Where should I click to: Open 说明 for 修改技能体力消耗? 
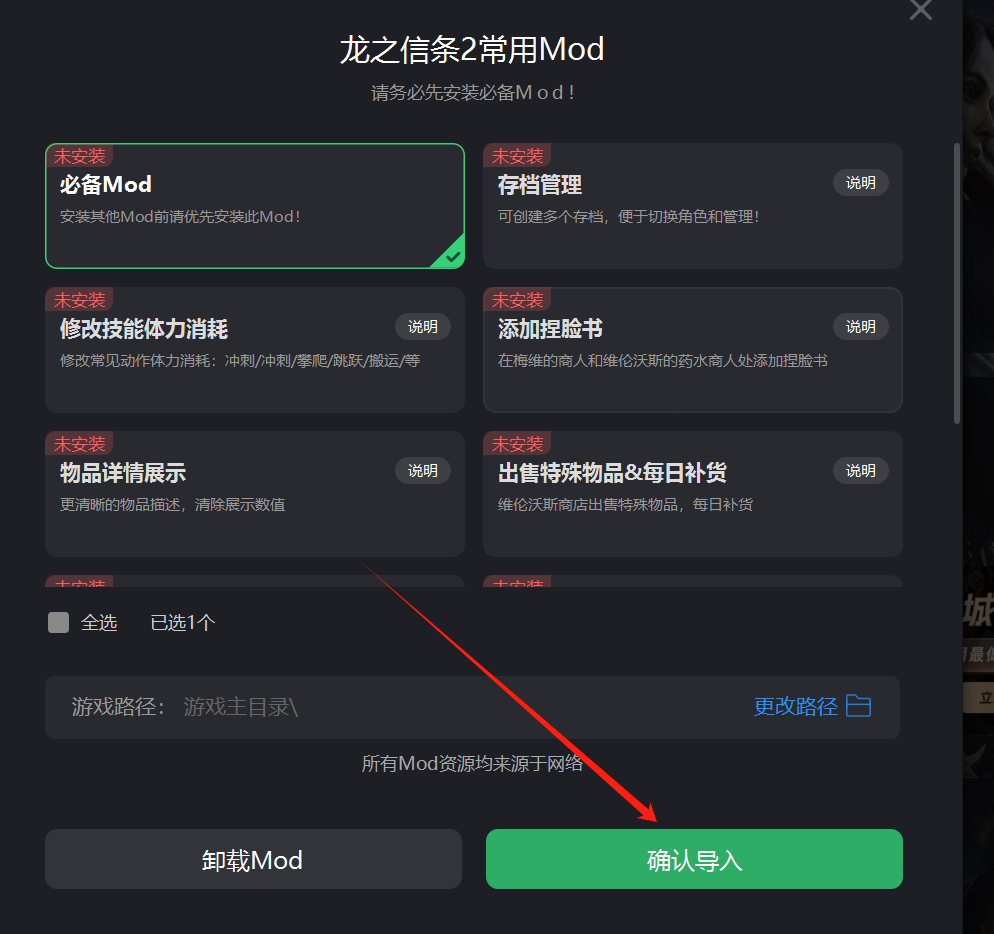(x=423, y=327)
